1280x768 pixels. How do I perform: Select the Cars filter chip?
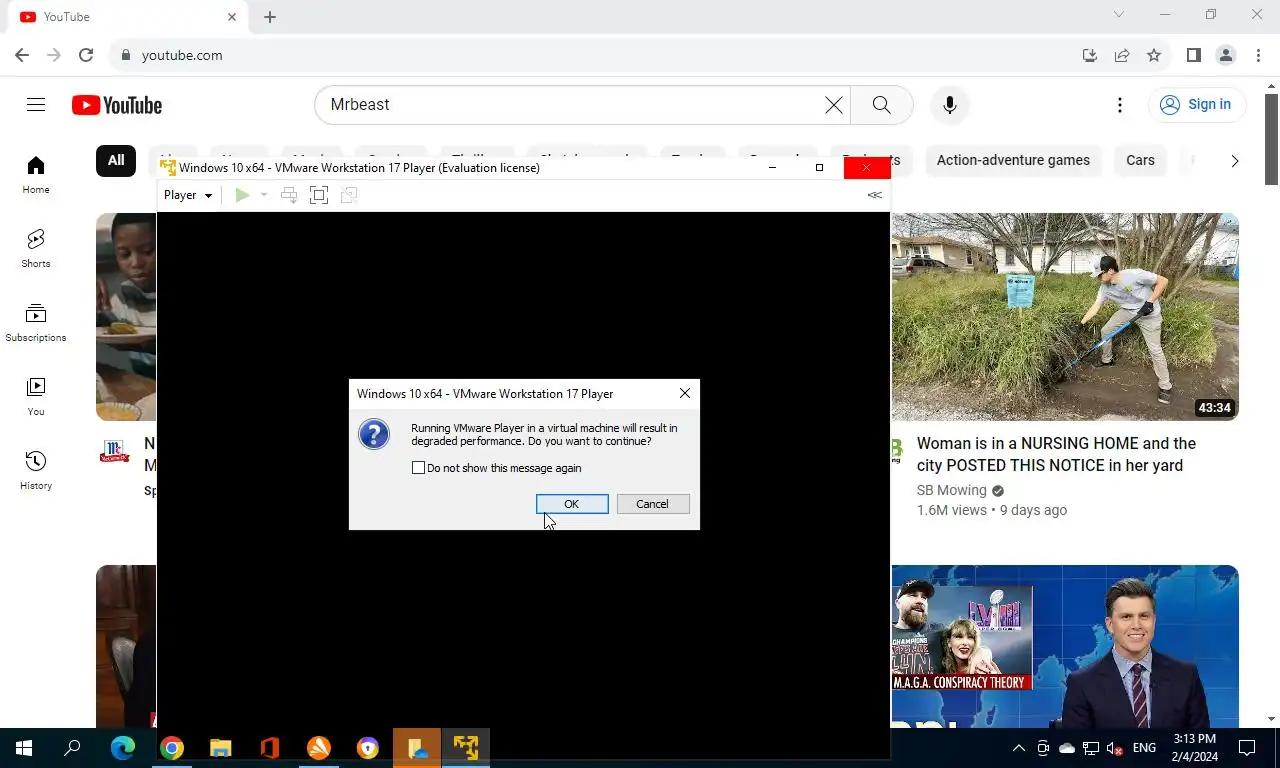pyautogui.click(x=1140, y=160)
